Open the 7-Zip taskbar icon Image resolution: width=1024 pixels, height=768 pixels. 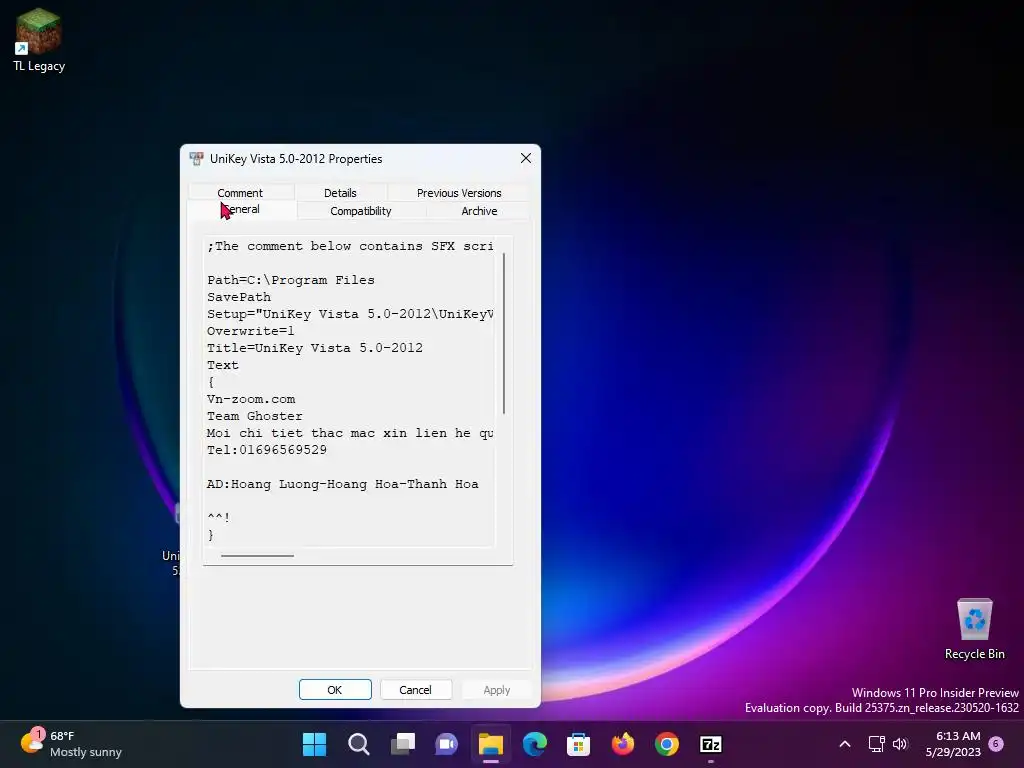click(x=711, y=744)
